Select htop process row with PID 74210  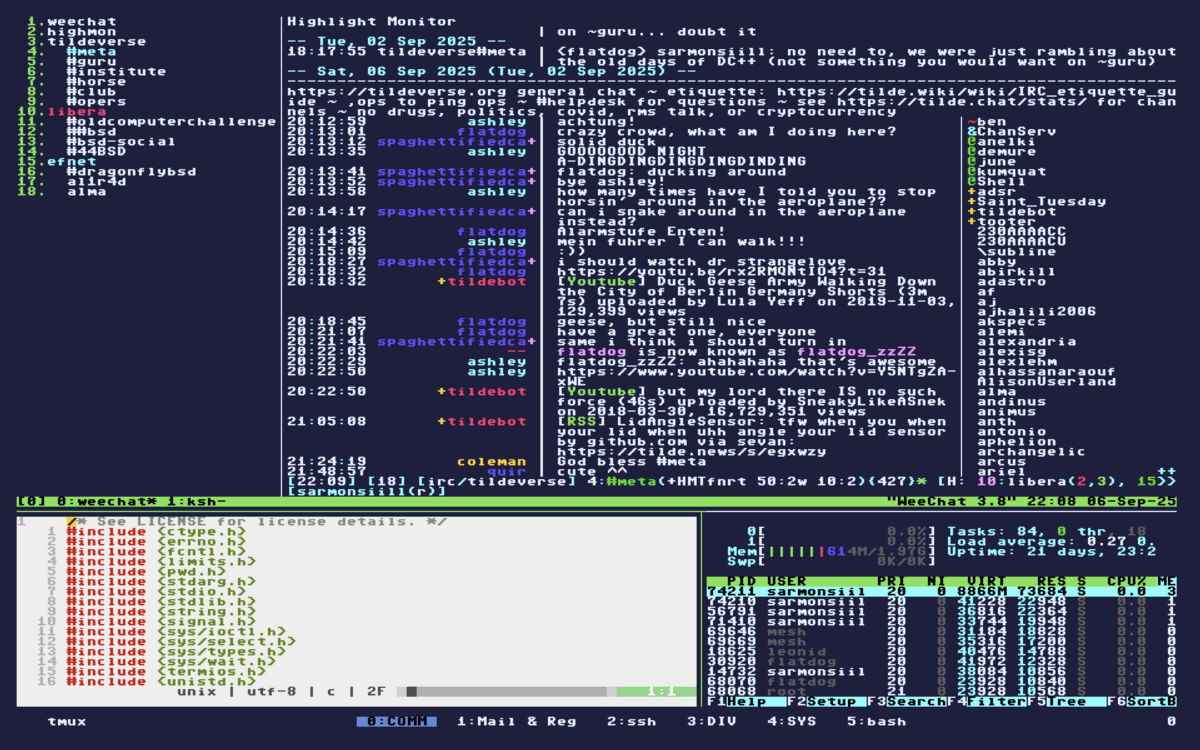[941, 601]
